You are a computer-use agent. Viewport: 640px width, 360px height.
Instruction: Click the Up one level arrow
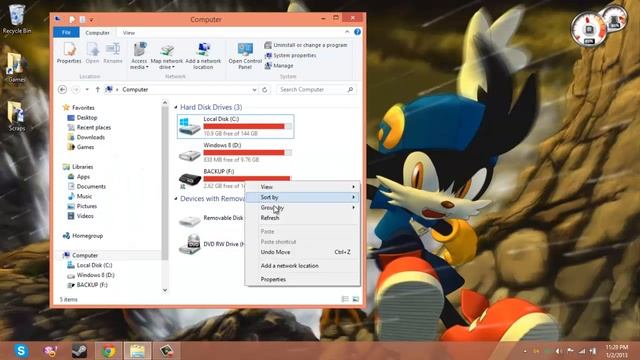(98, 89)
